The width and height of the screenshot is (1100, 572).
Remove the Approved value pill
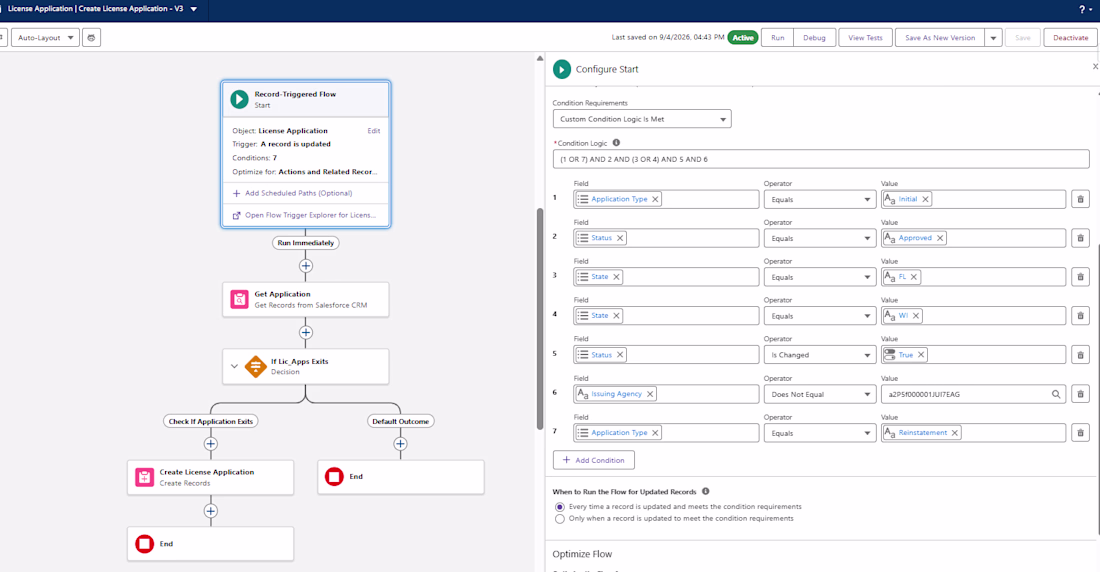[x=940, y=238]
